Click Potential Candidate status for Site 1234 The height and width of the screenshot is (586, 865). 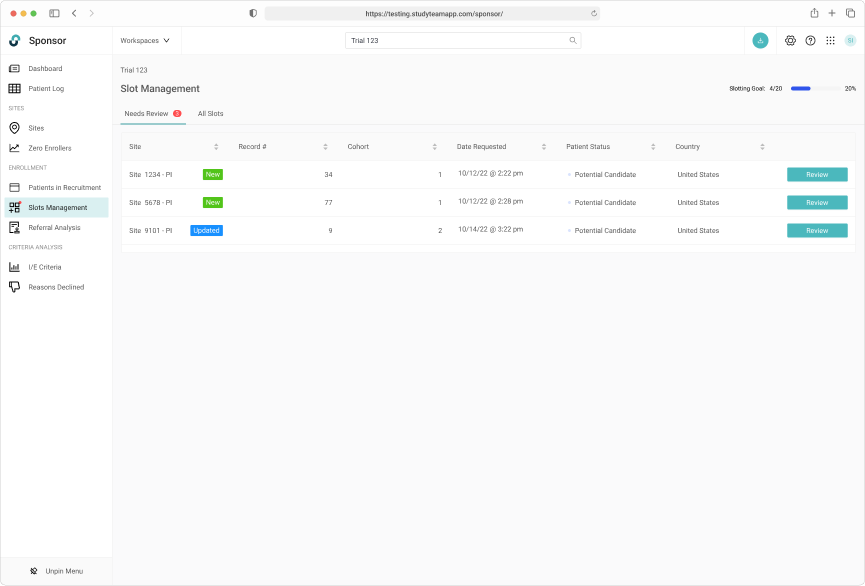point(605,174)
